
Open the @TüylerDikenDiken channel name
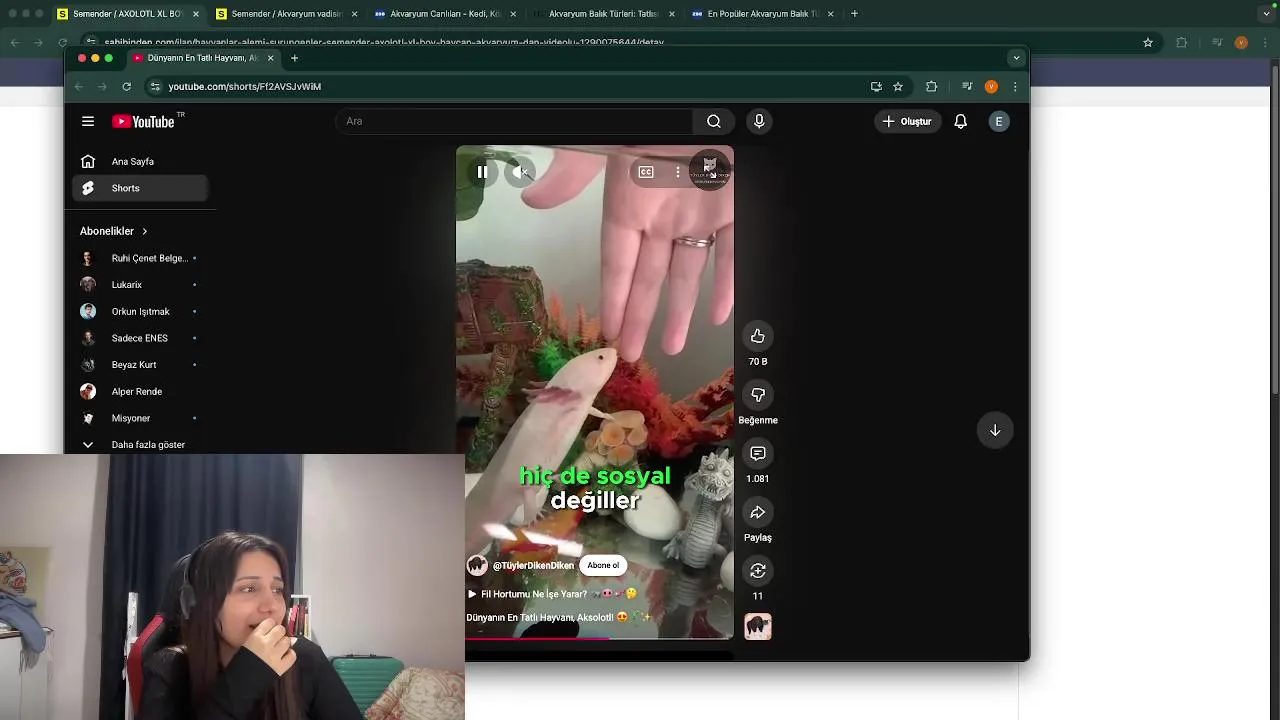(533, 565)
